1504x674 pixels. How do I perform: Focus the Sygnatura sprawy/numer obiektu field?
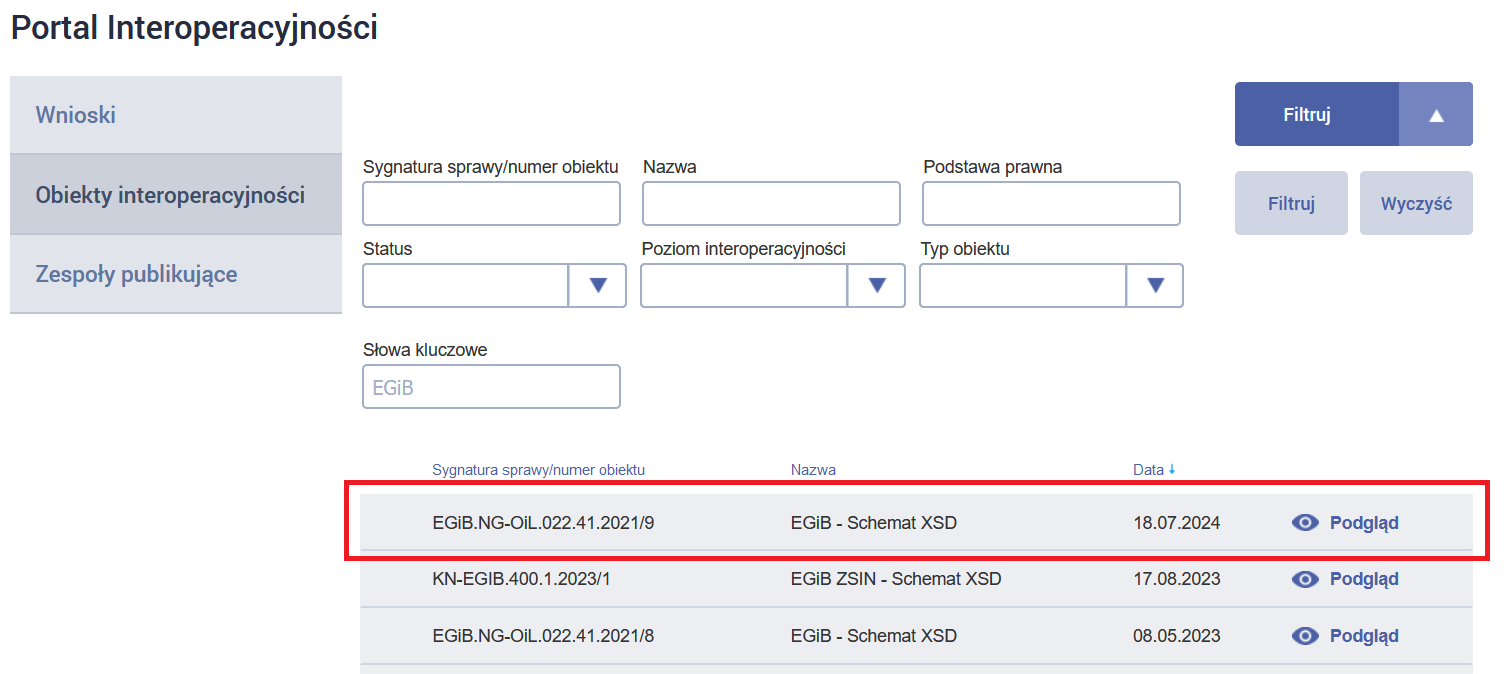tap(491, 204)
